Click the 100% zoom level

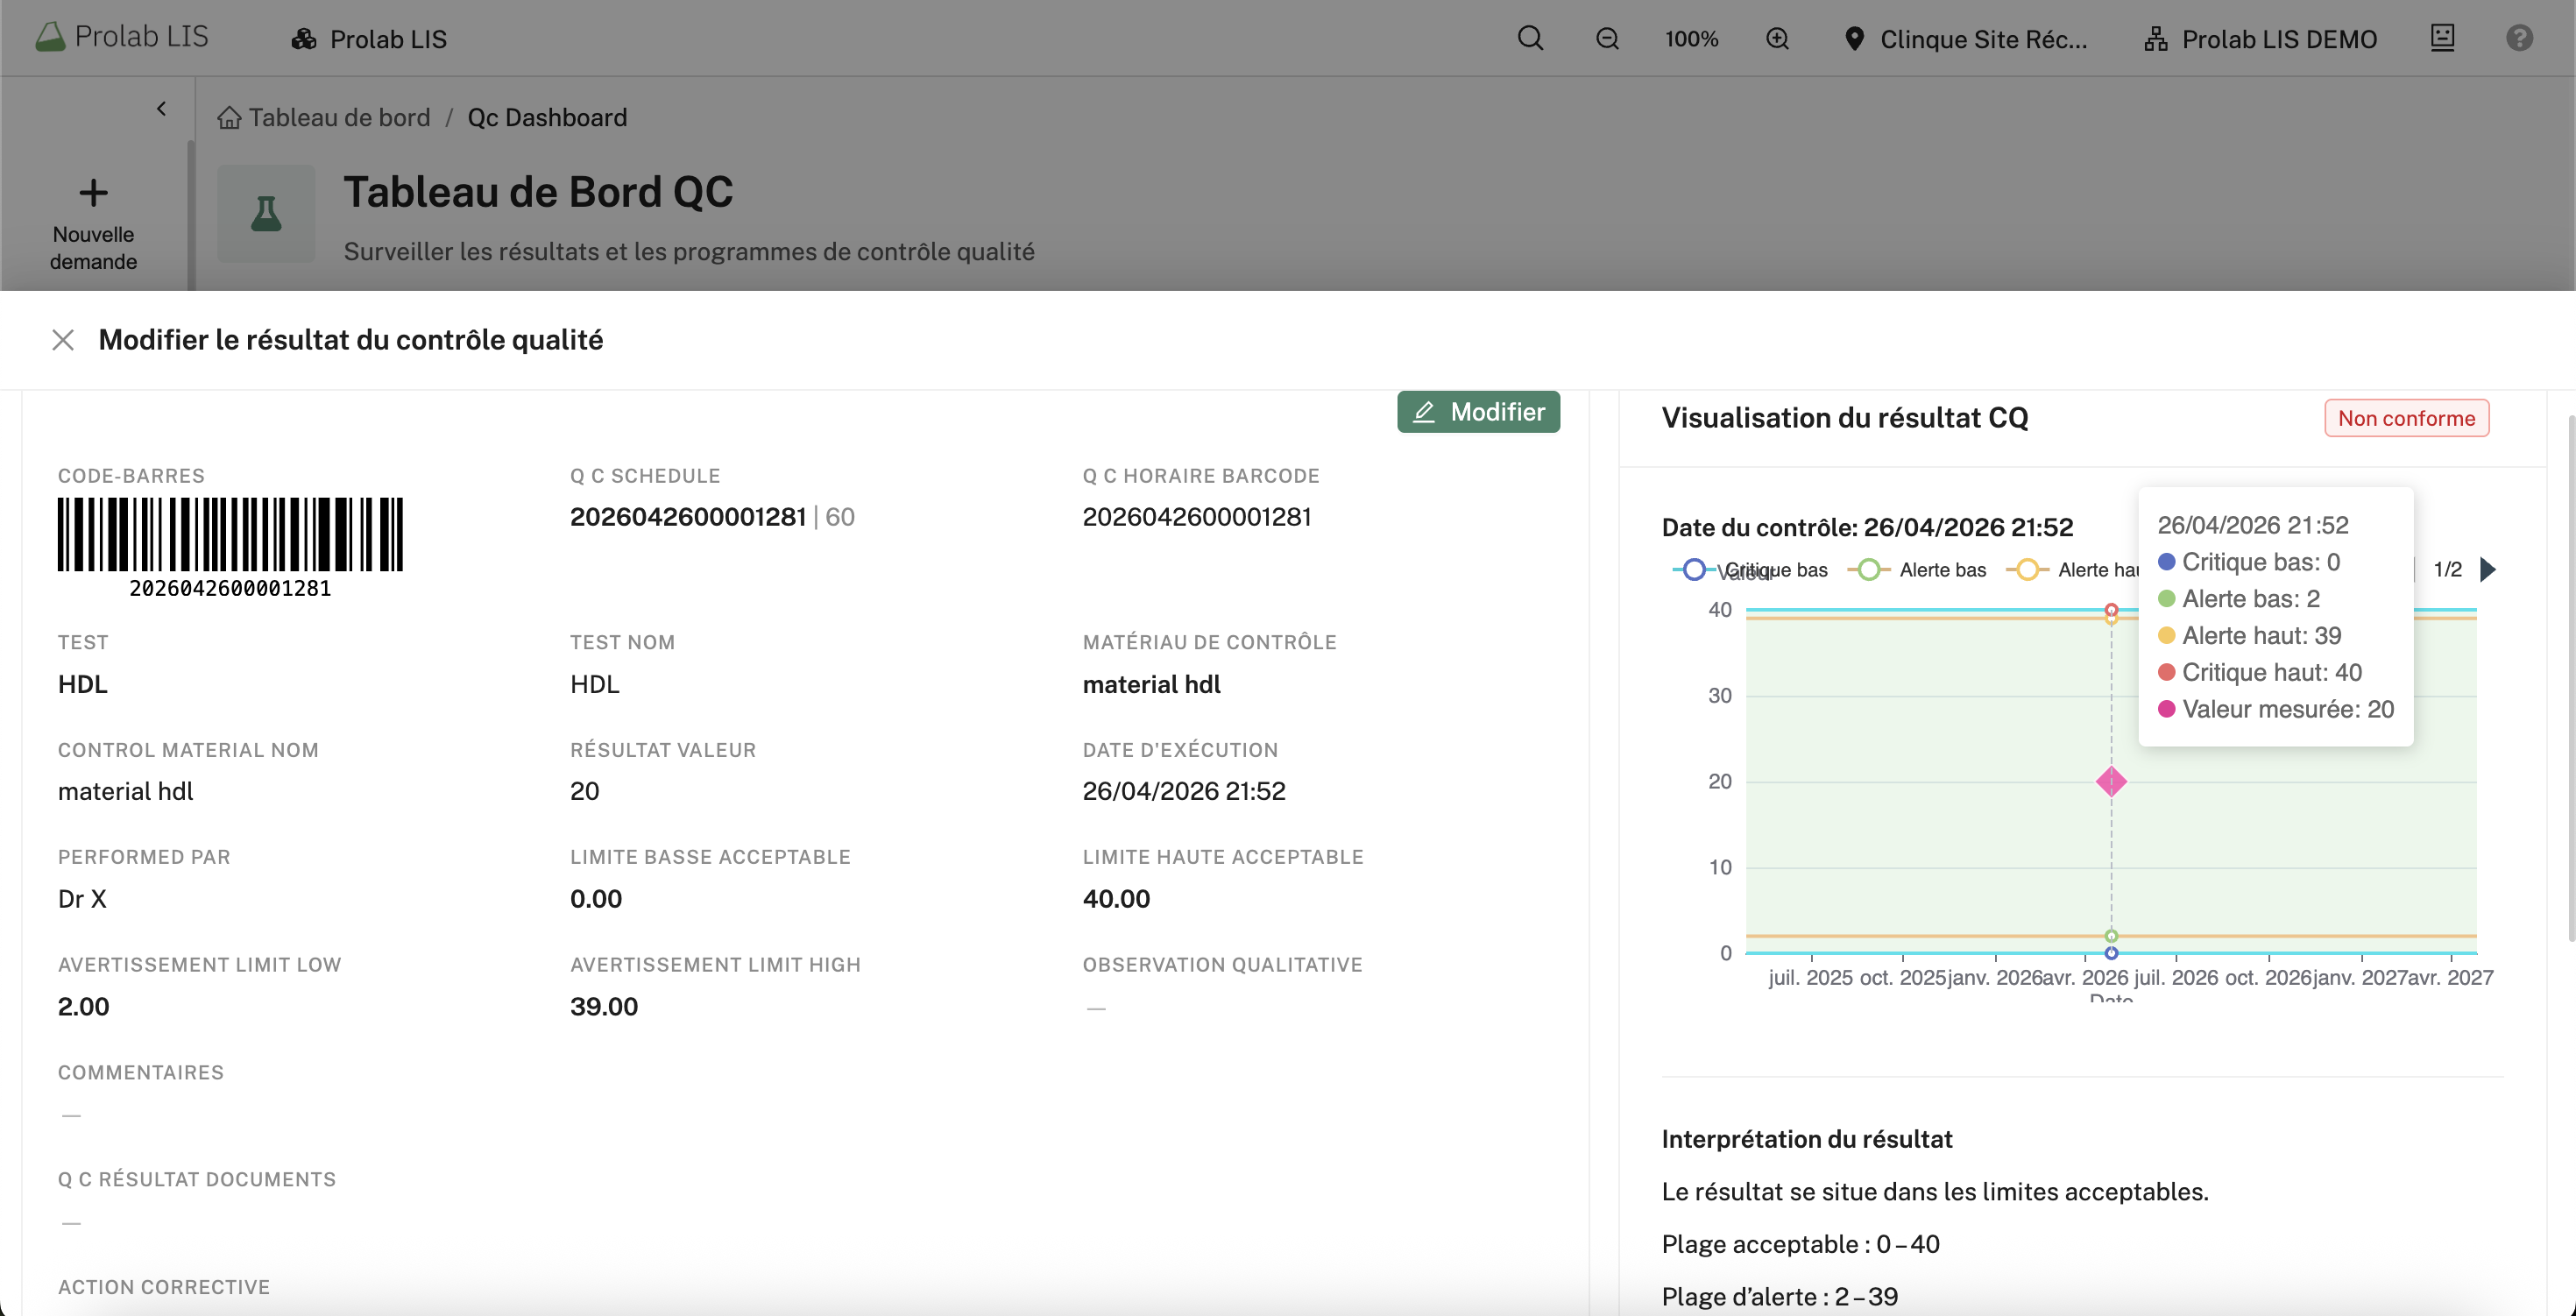point(1691,39)
